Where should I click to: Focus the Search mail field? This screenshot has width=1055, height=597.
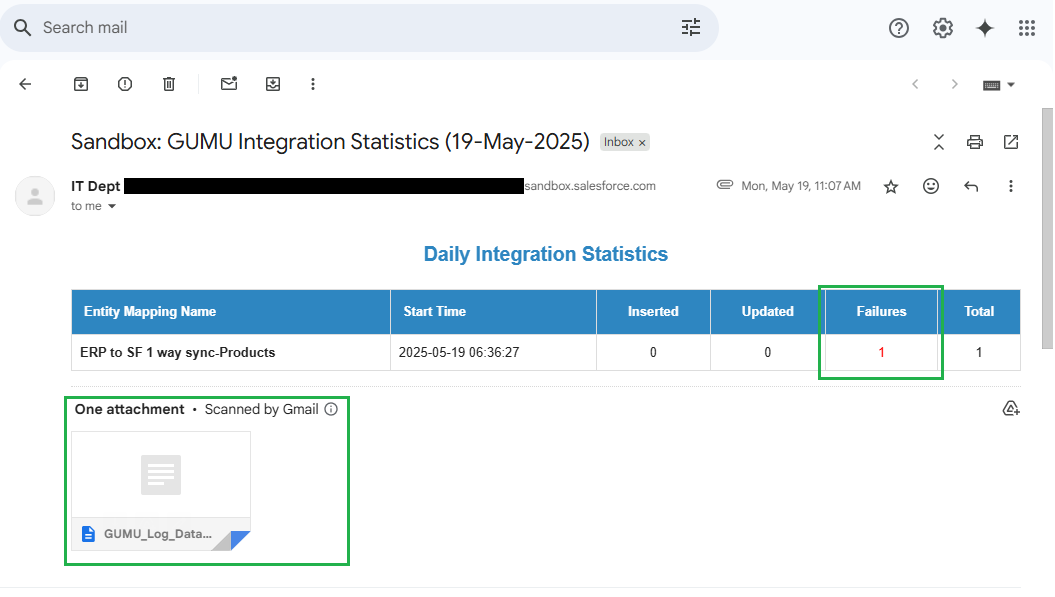pyautogui.click(x=357, y=28)
